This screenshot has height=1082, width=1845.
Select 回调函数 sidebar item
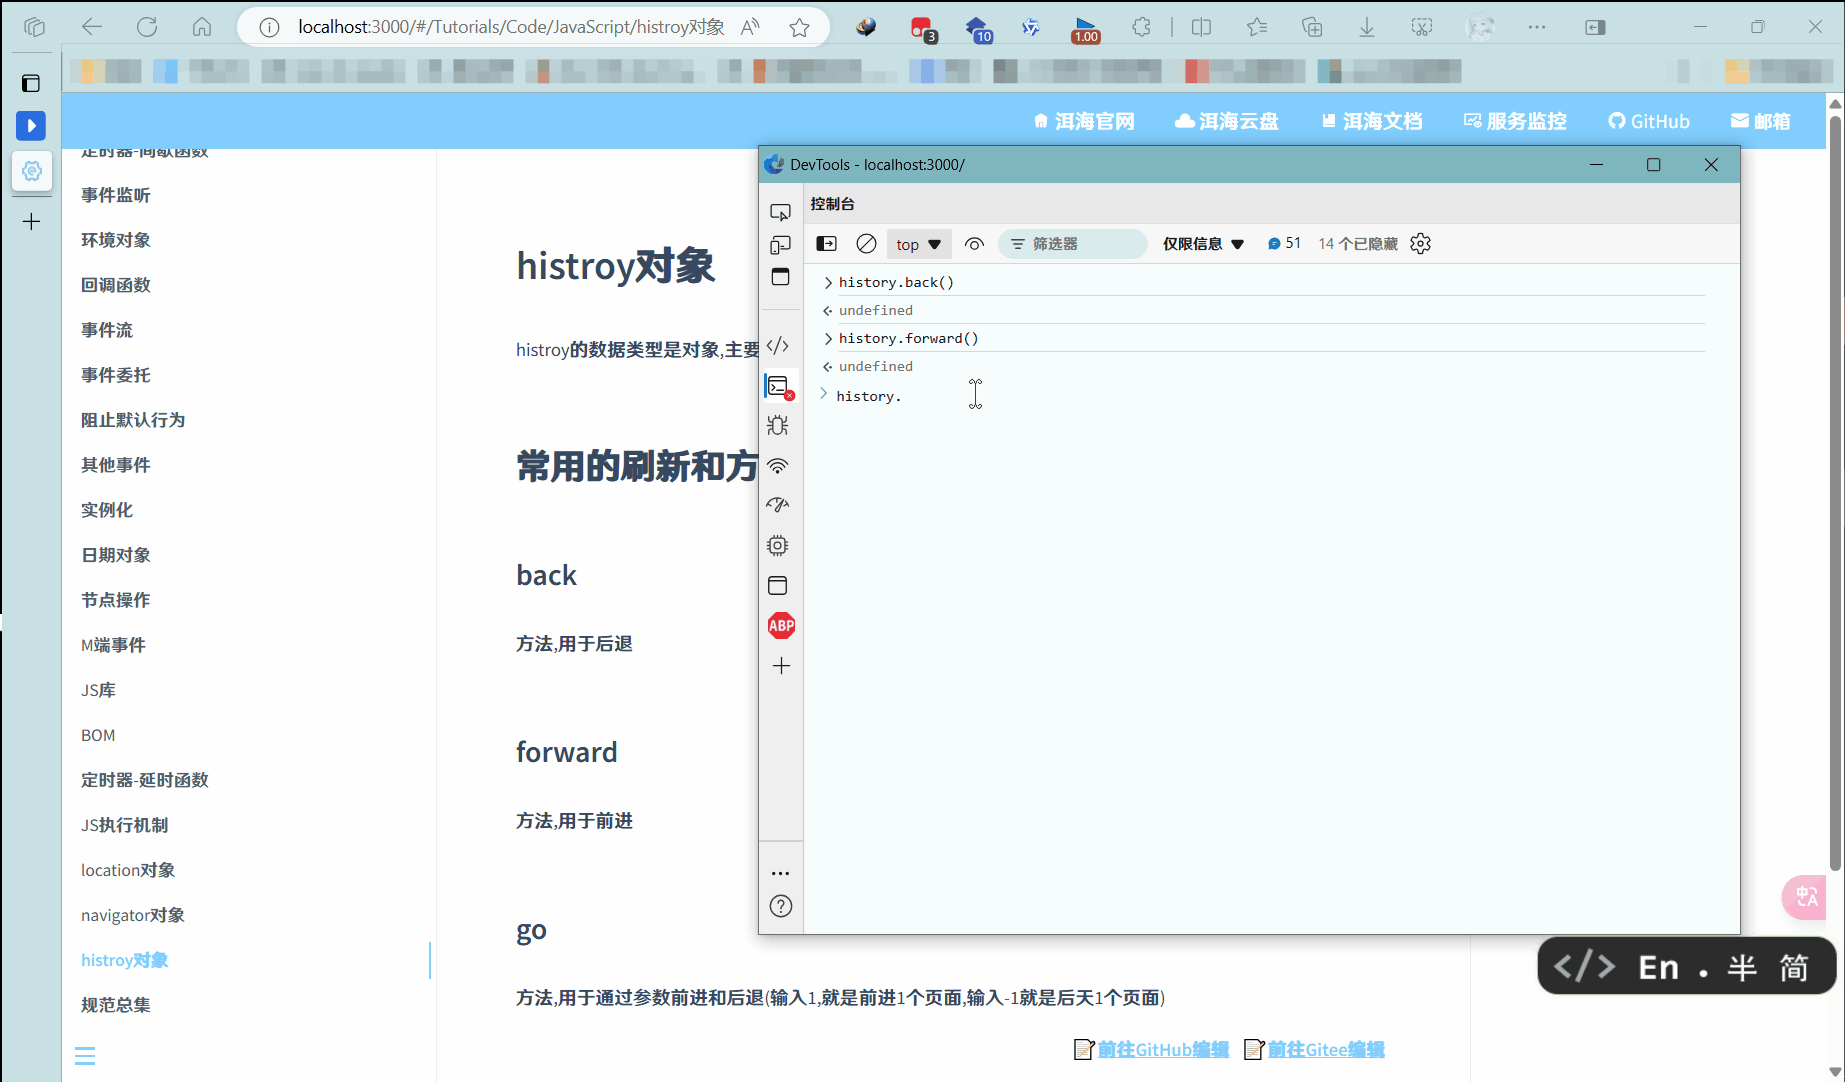[116, 285]
